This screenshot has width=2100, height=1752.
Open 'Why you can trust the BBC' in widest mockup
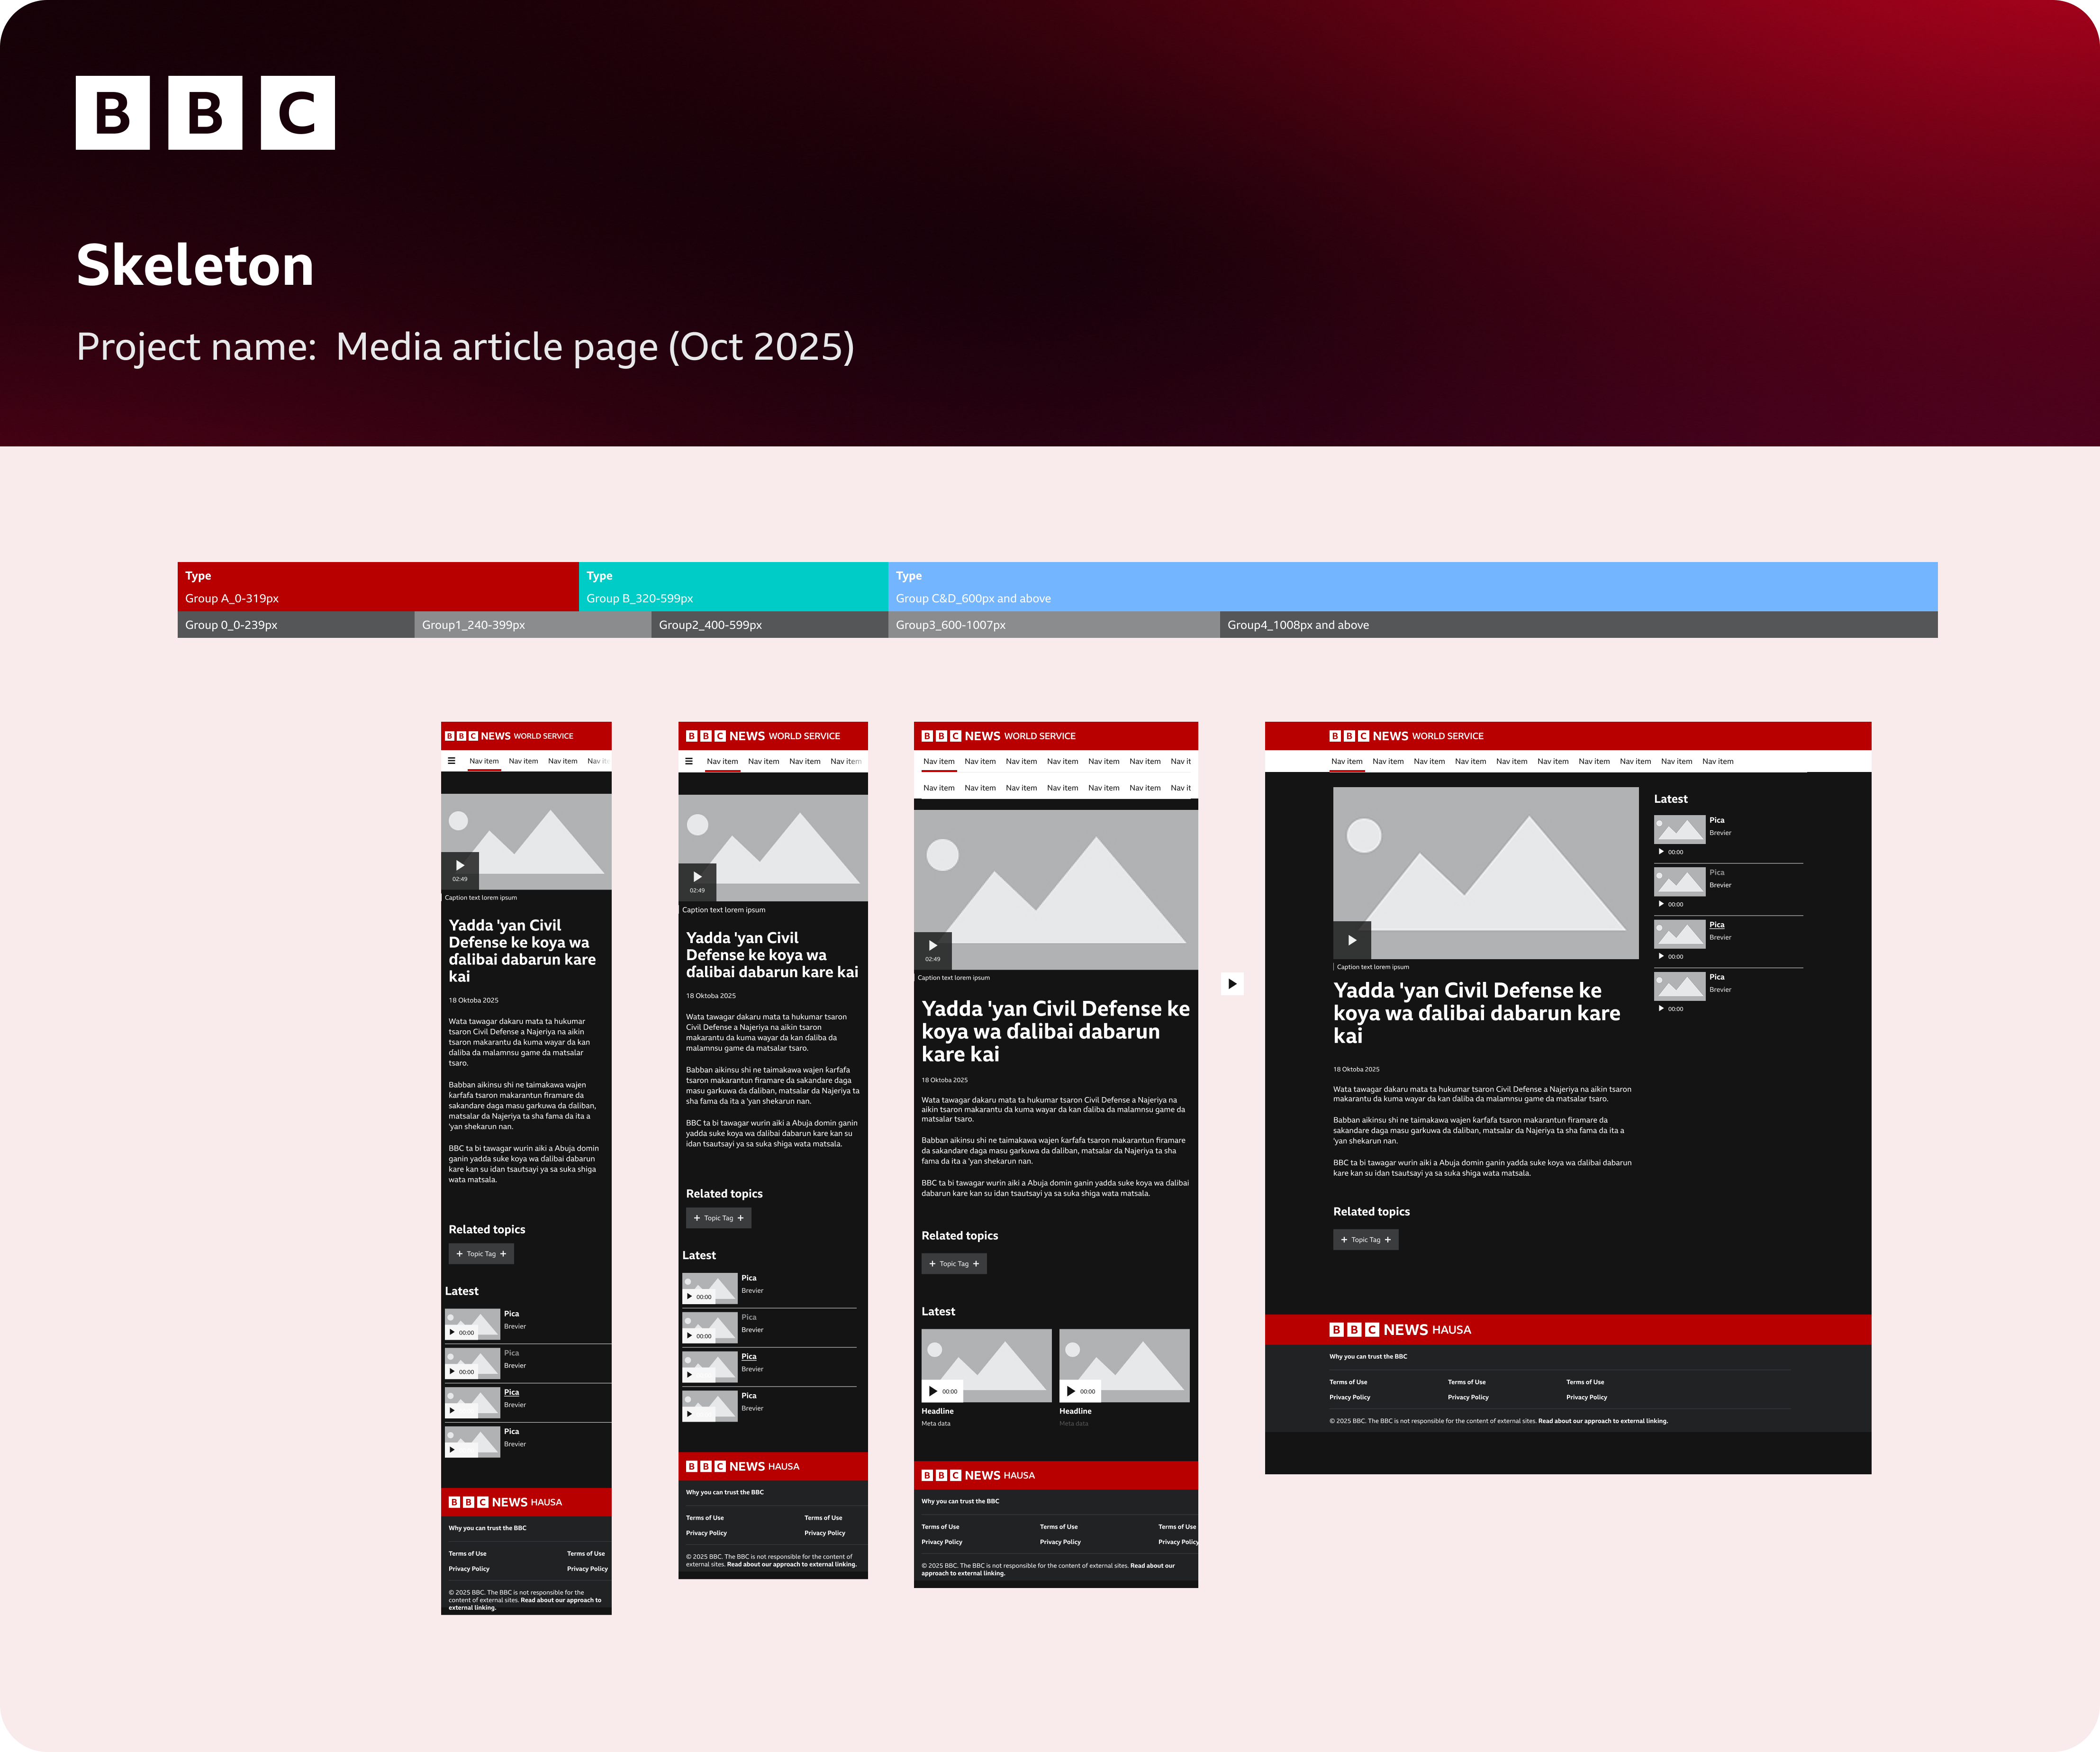1367,1357
